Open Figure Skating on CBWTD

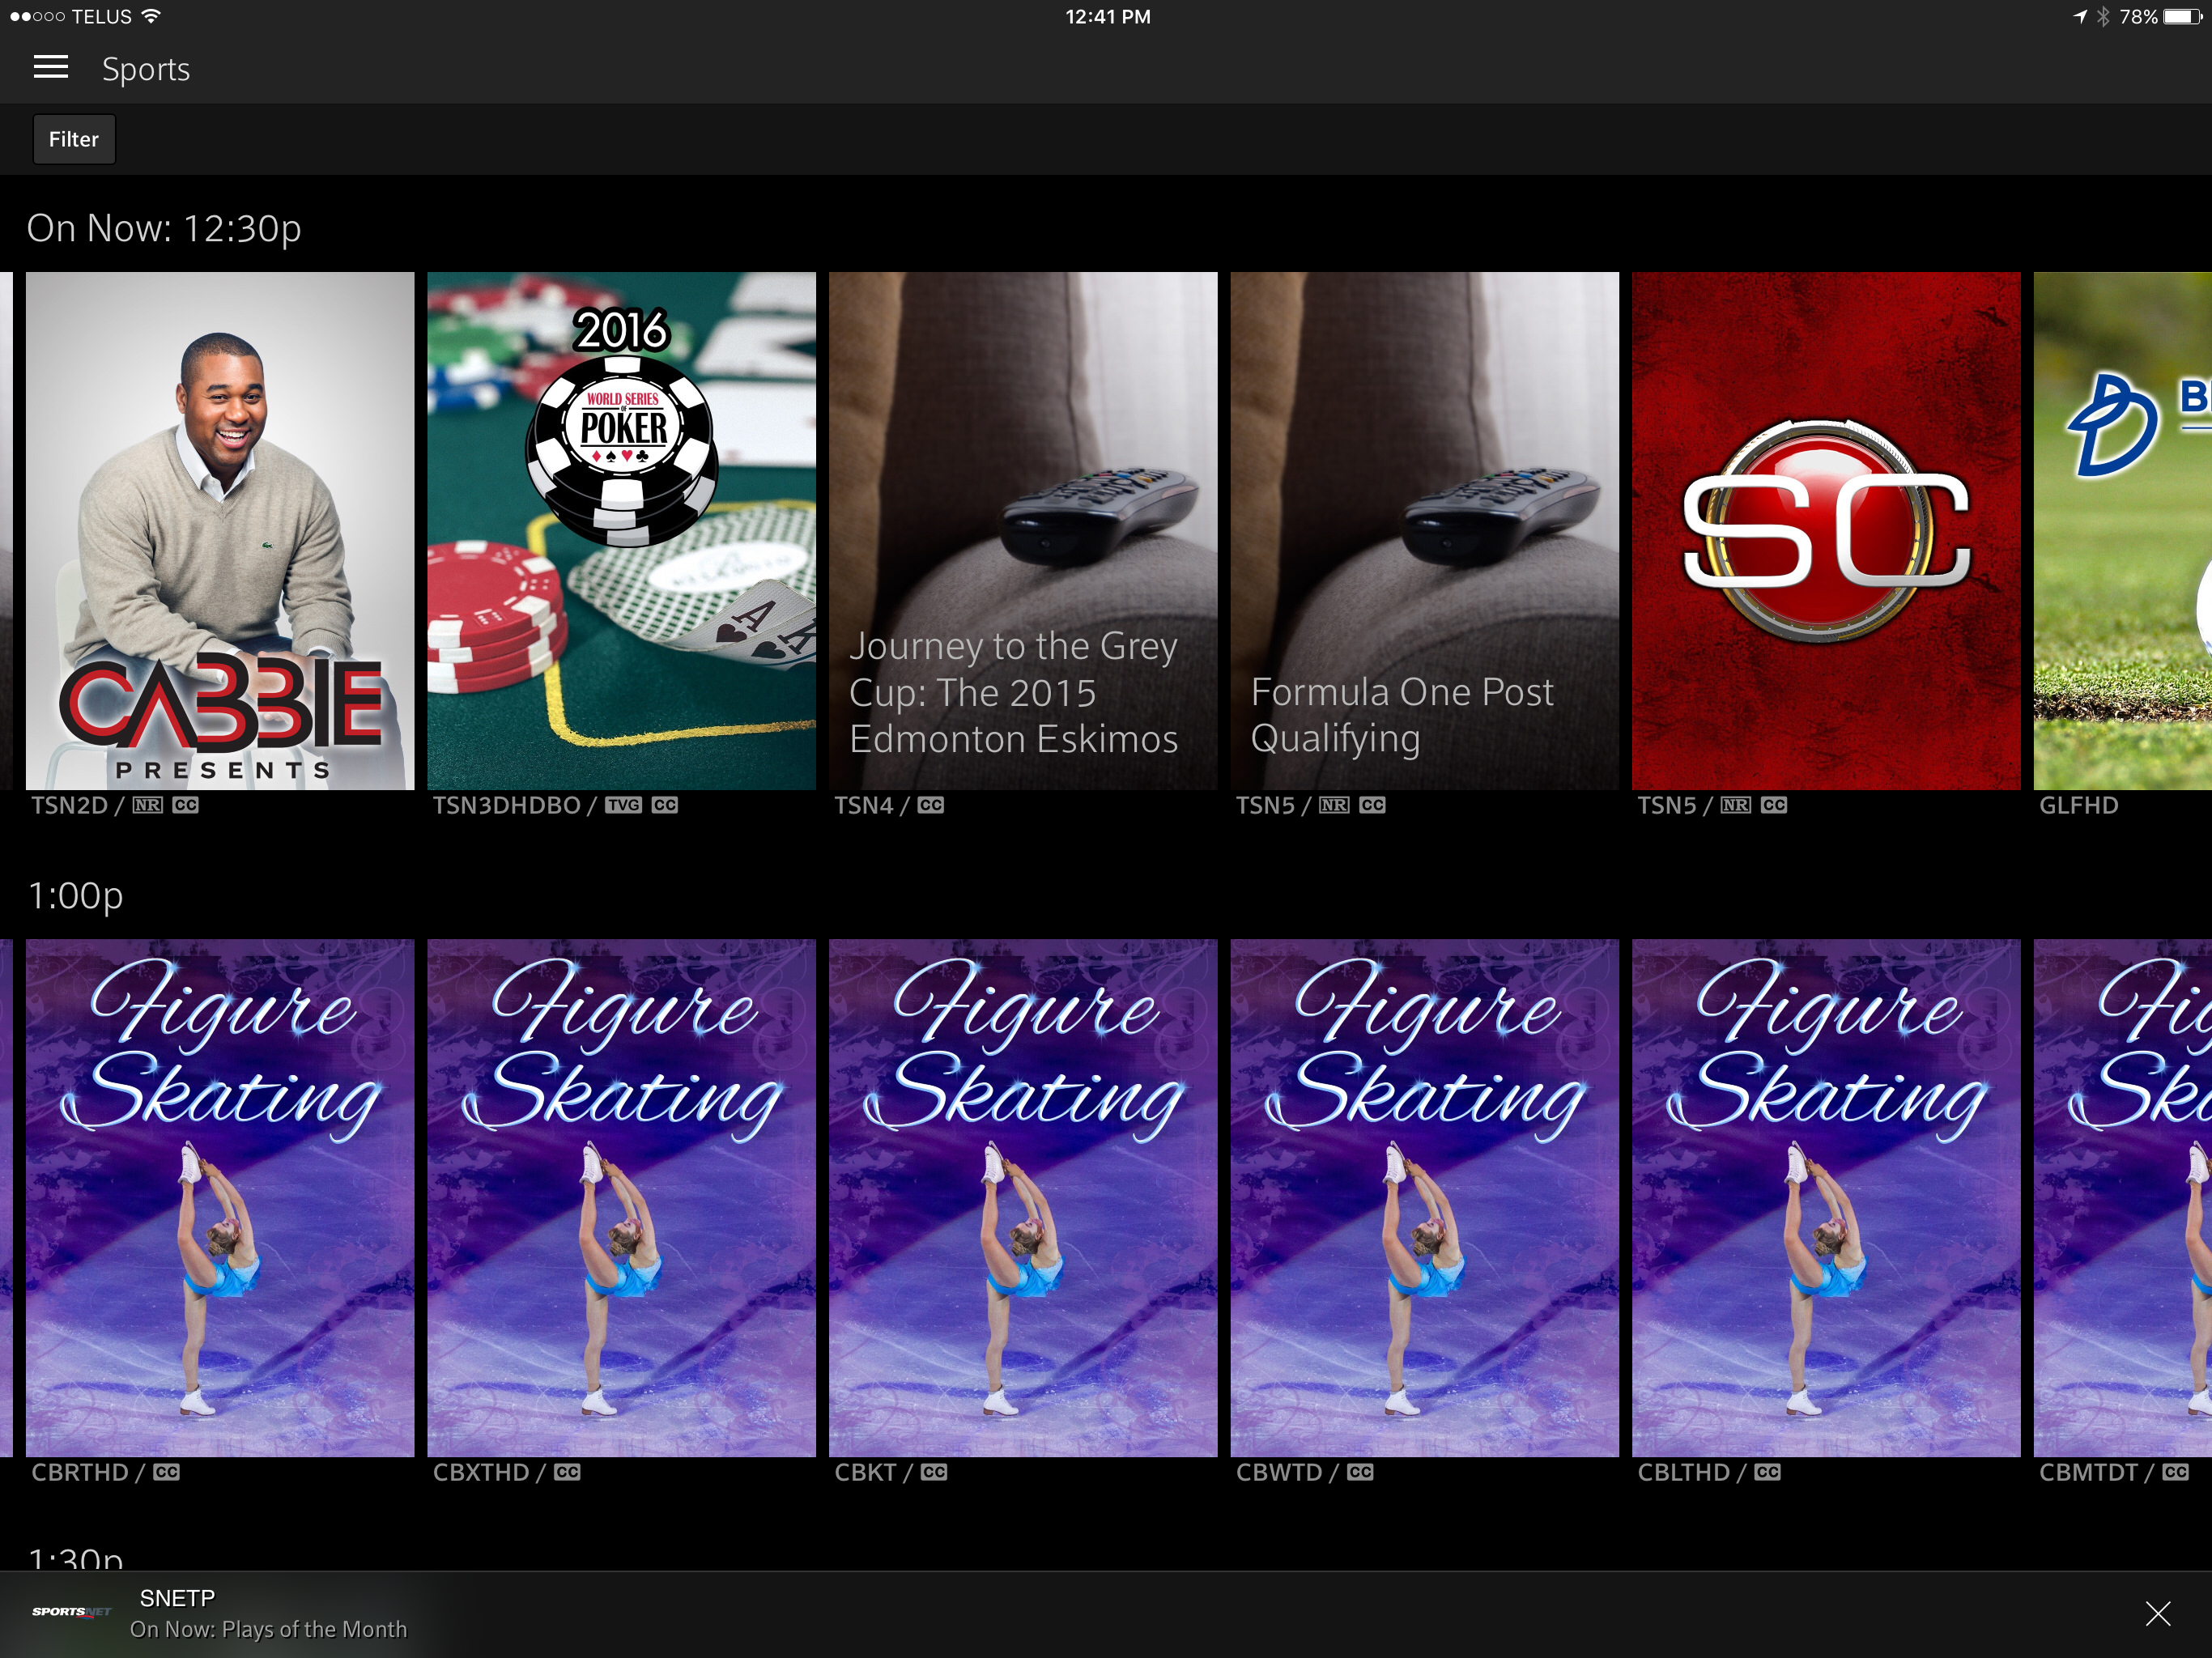pos(1424,1198)
